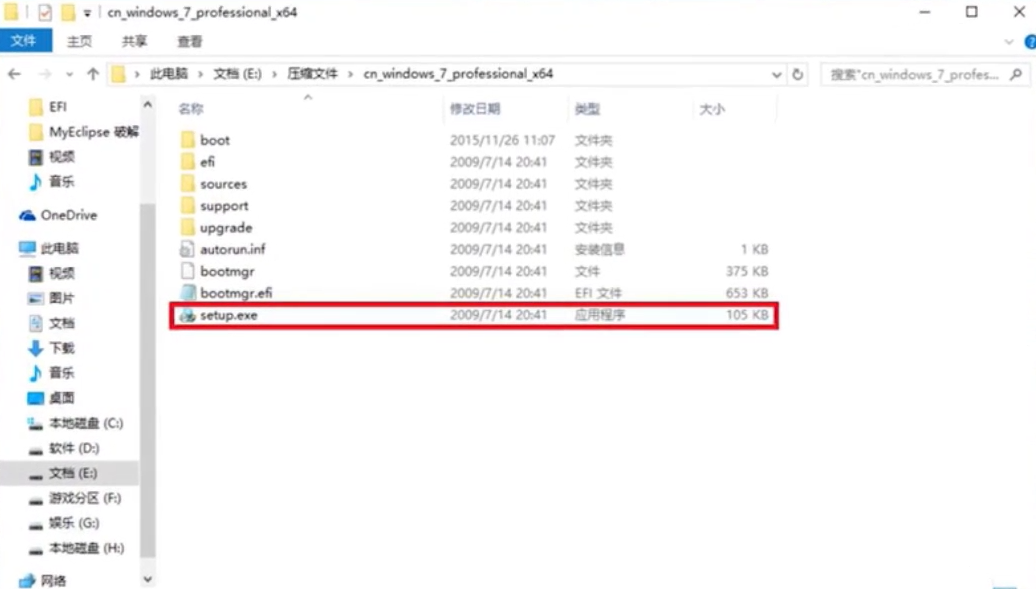Image resolution: width=1036 pixels, height=589 pixels.
Task: Open the setup.exe application file
Action: coord(474,315)
